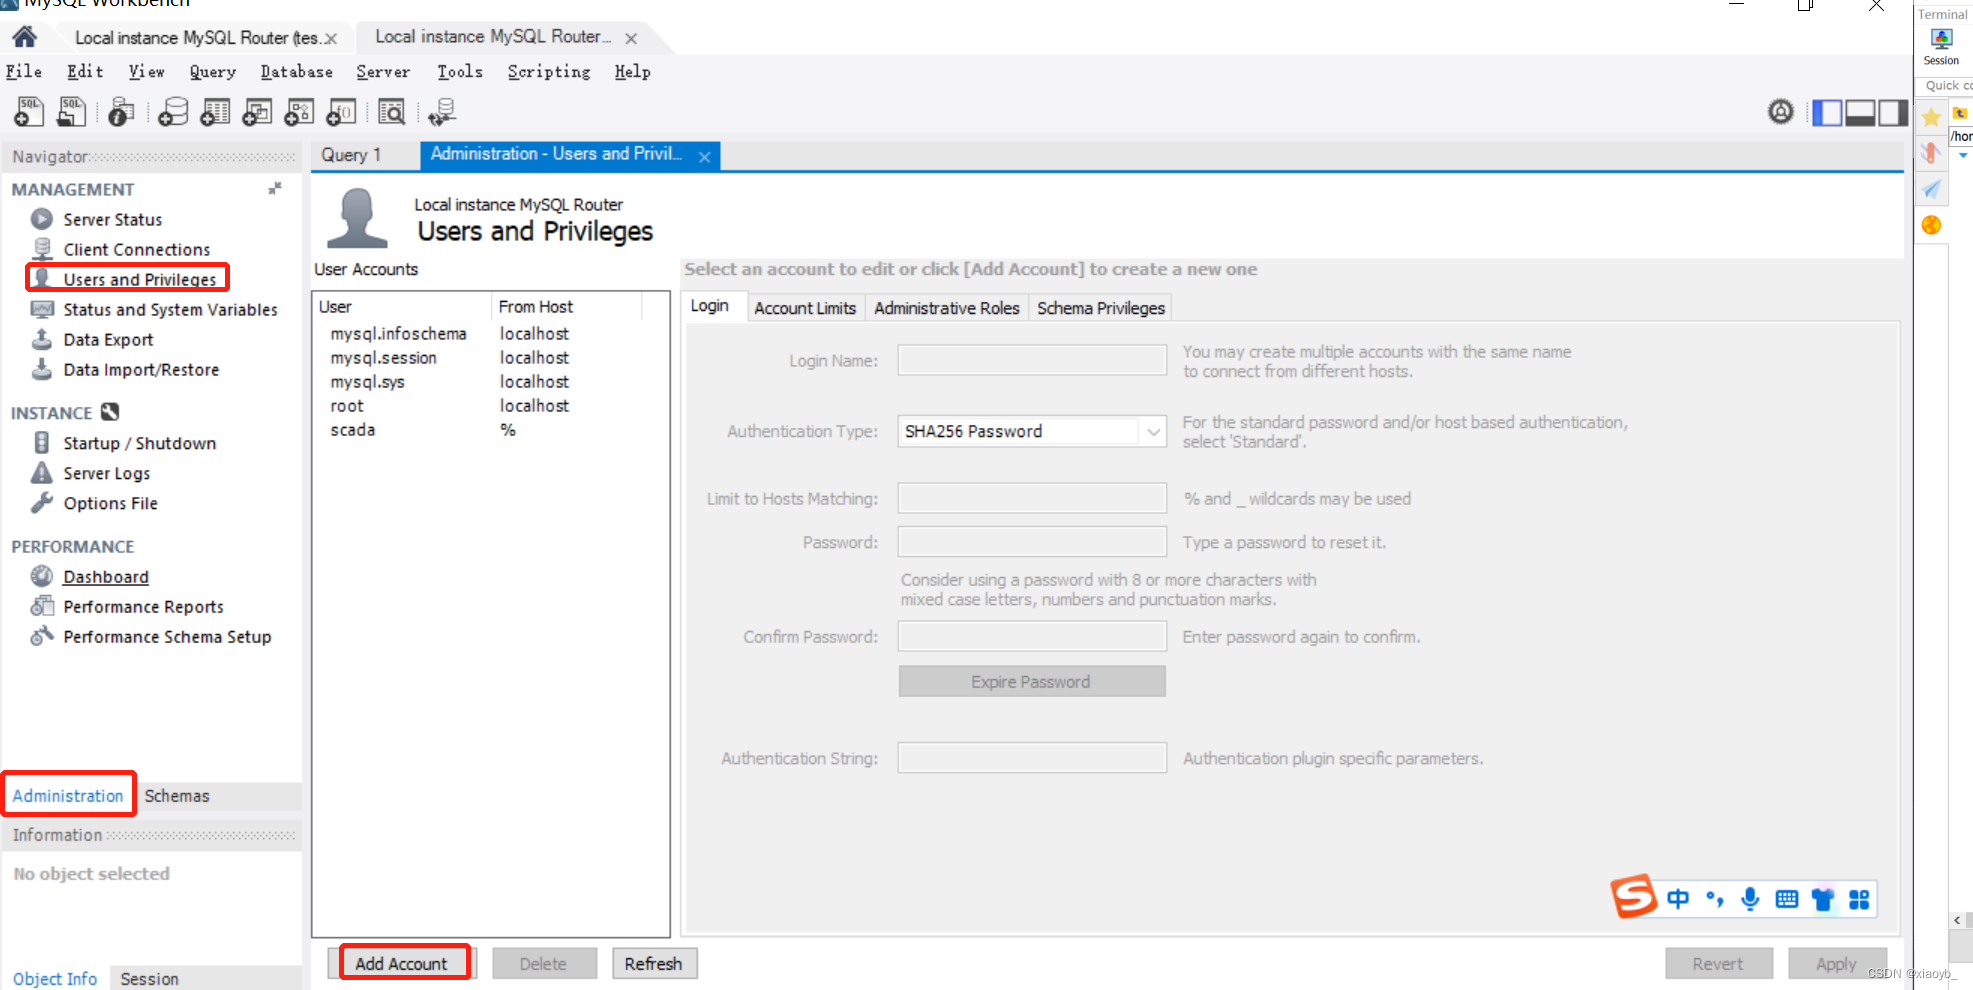
Task: Click the Confirm Password field
Action: (1032, 636)
